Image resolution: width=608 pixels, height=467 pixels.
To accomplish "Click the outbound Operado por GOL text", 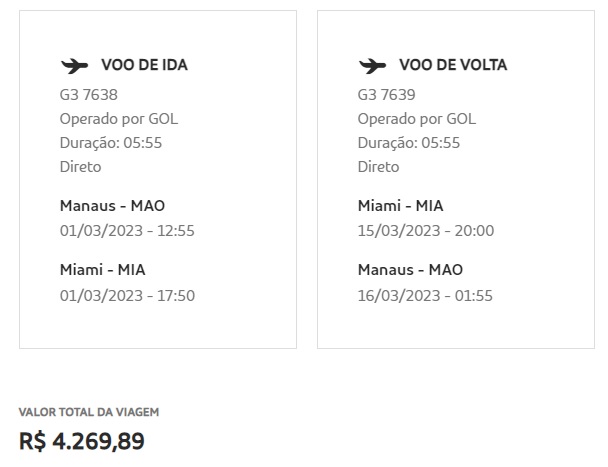I will click(x=119, y=119).
